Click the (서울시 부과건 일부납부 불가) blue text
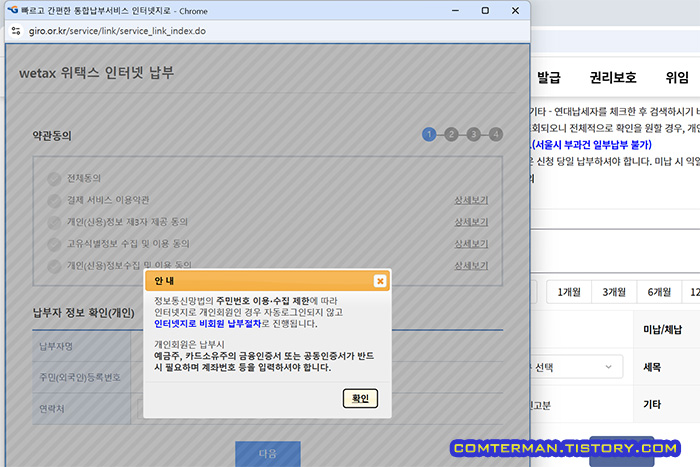The height and width of the screenshot is (467, 700). click(592, 145)
